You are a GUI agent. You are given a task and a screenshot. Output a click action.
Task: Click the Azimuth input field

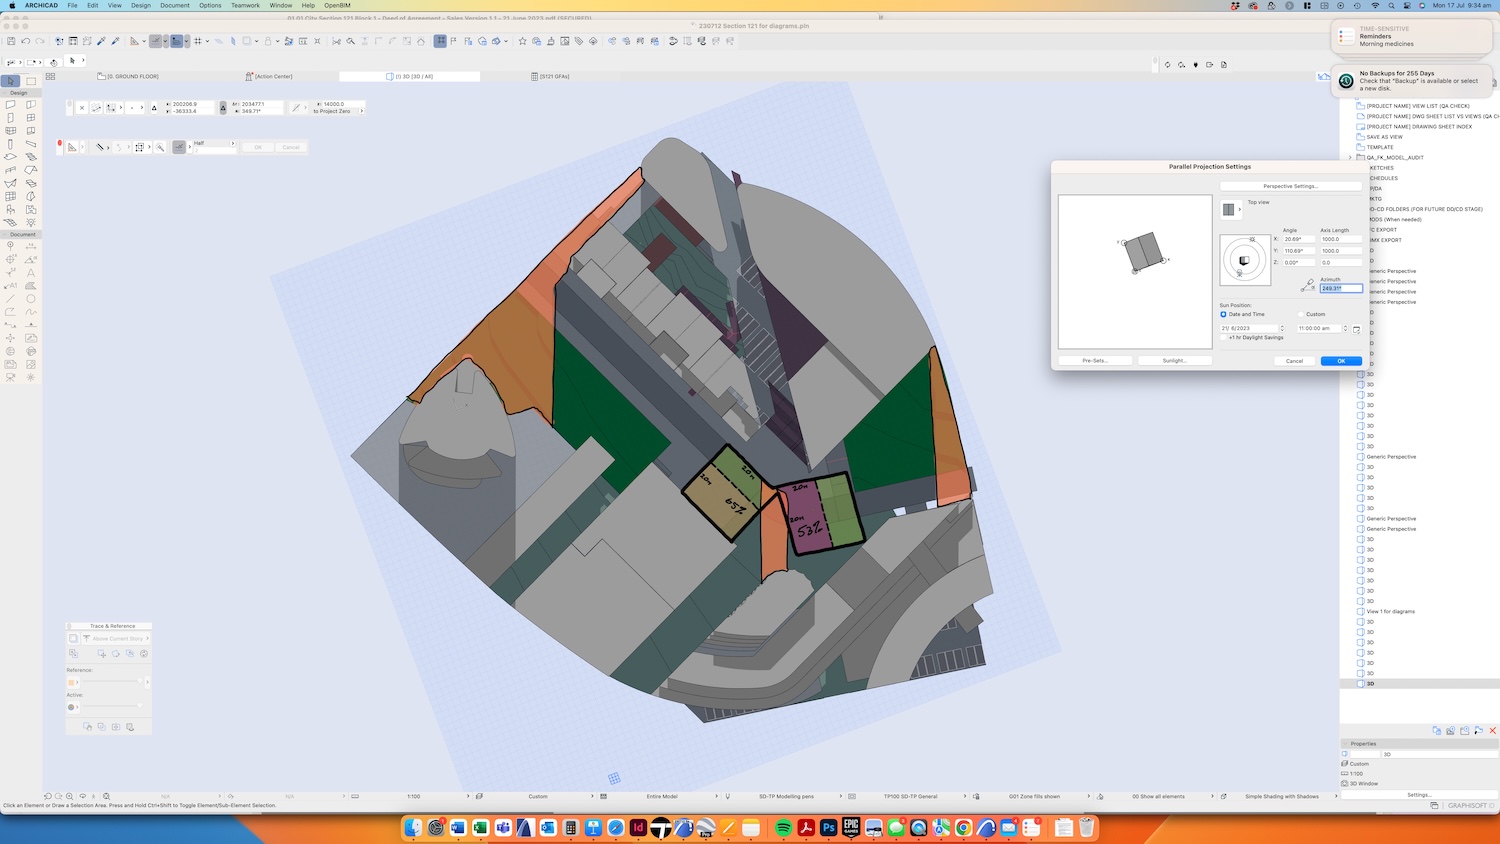point(1340,288)
